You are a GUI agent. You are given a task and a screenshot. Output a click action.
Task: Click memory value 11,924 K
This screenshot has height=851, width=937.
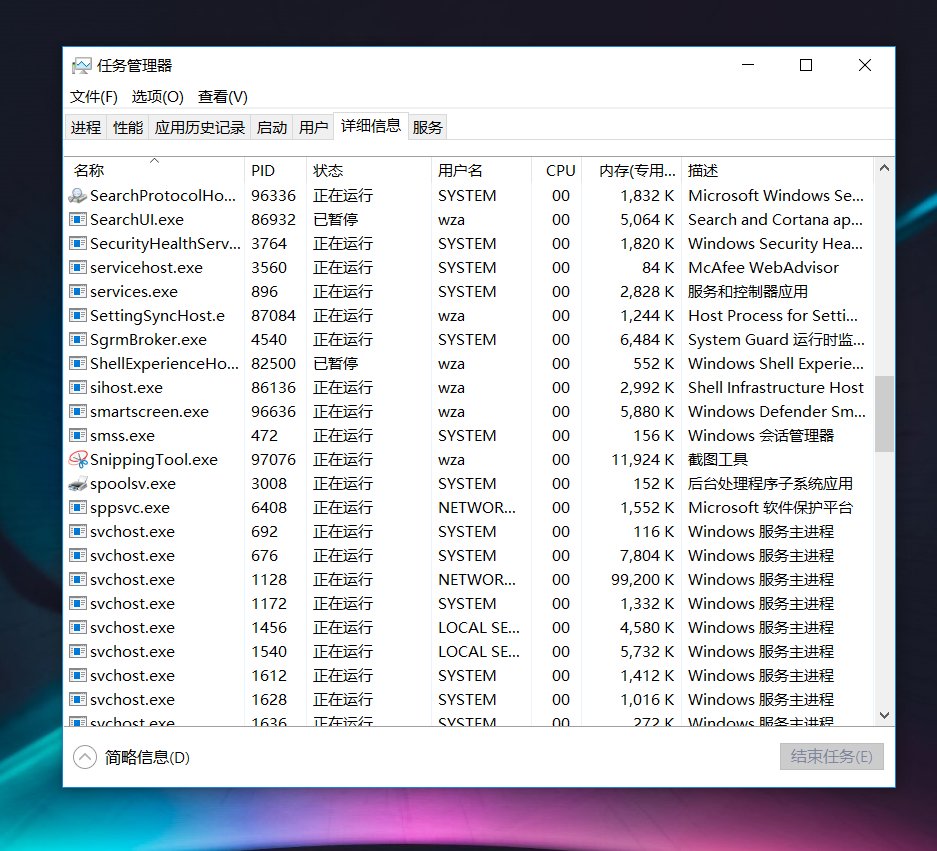pos(642,460)
